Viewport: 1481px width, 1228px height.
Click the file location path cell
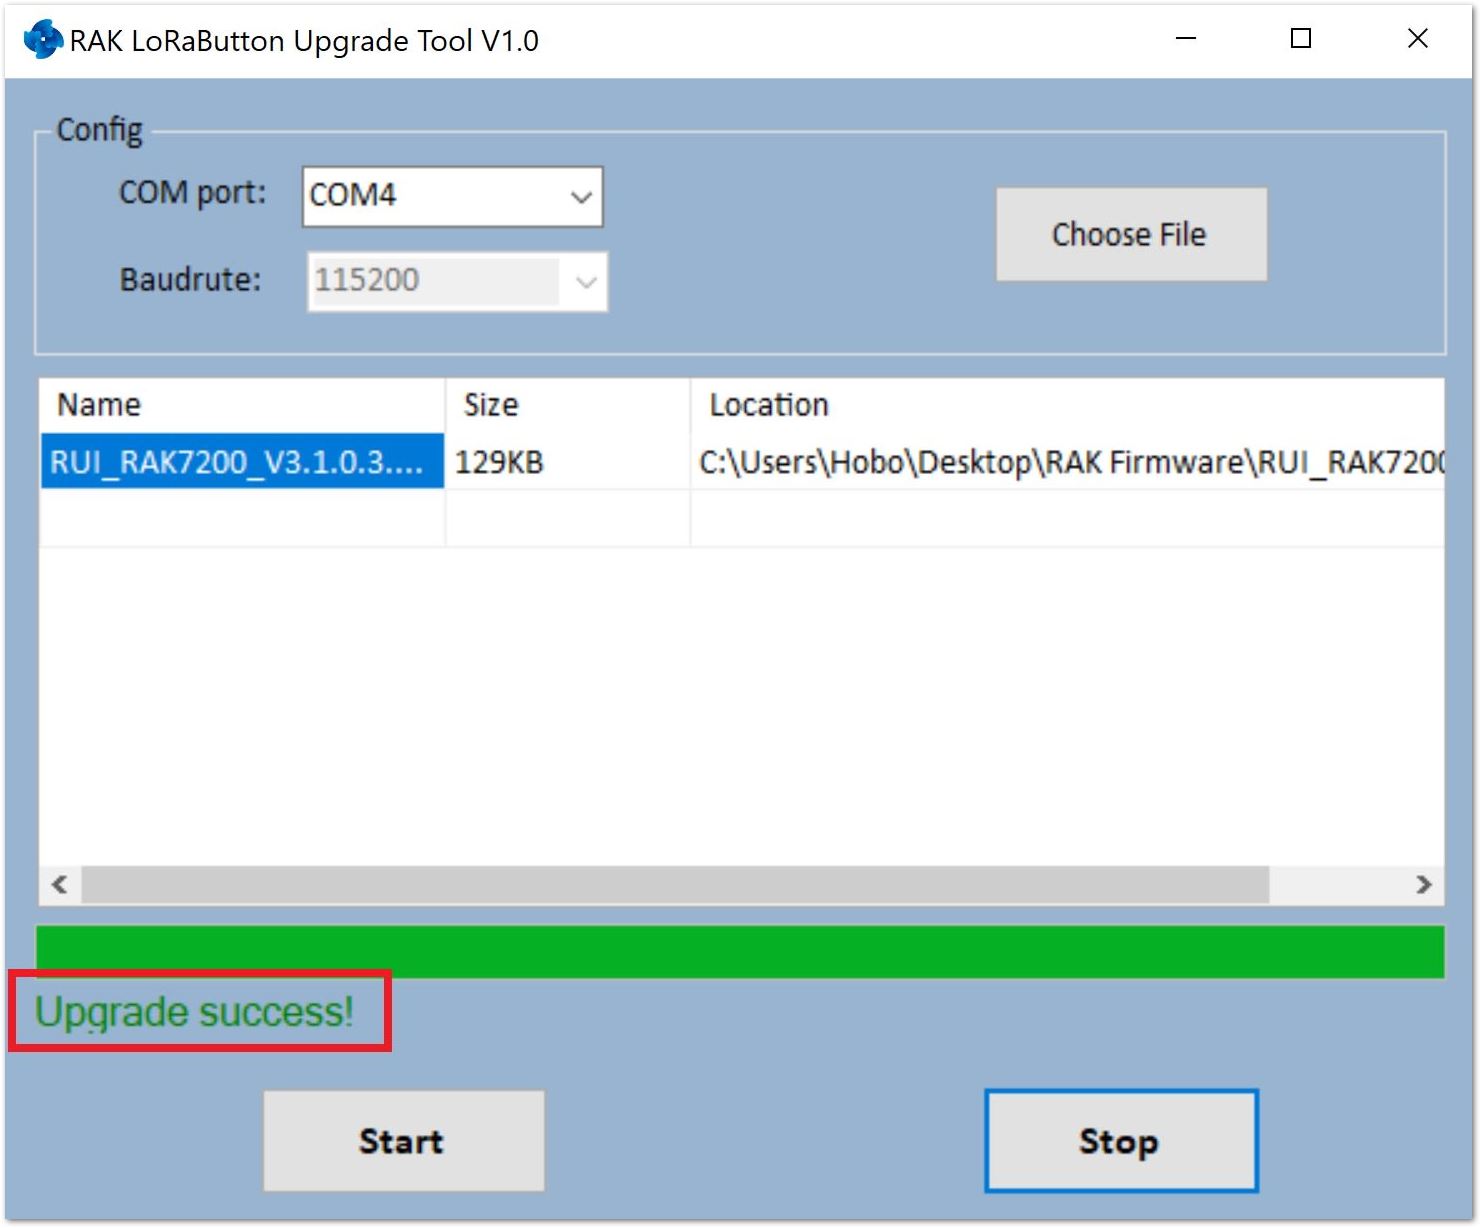(x=1068, y=462)
